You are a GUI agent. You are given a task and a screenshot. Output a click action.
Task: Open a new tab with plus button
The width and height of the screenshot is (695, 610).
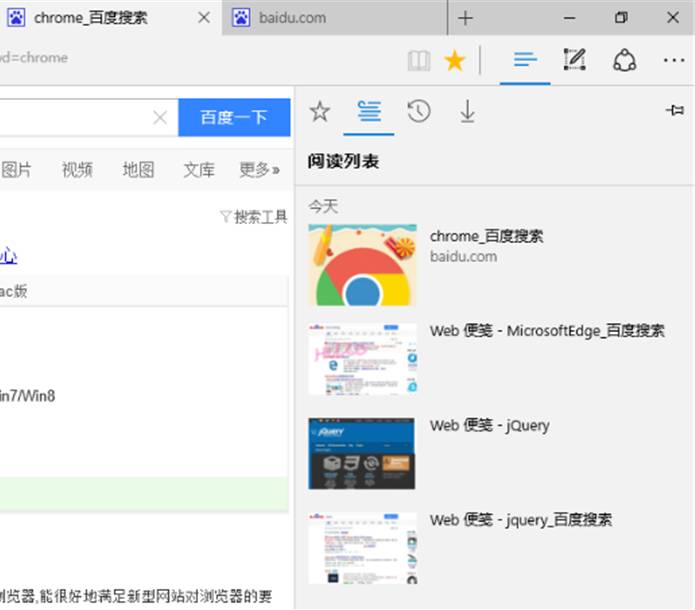[x=465, y=18]
